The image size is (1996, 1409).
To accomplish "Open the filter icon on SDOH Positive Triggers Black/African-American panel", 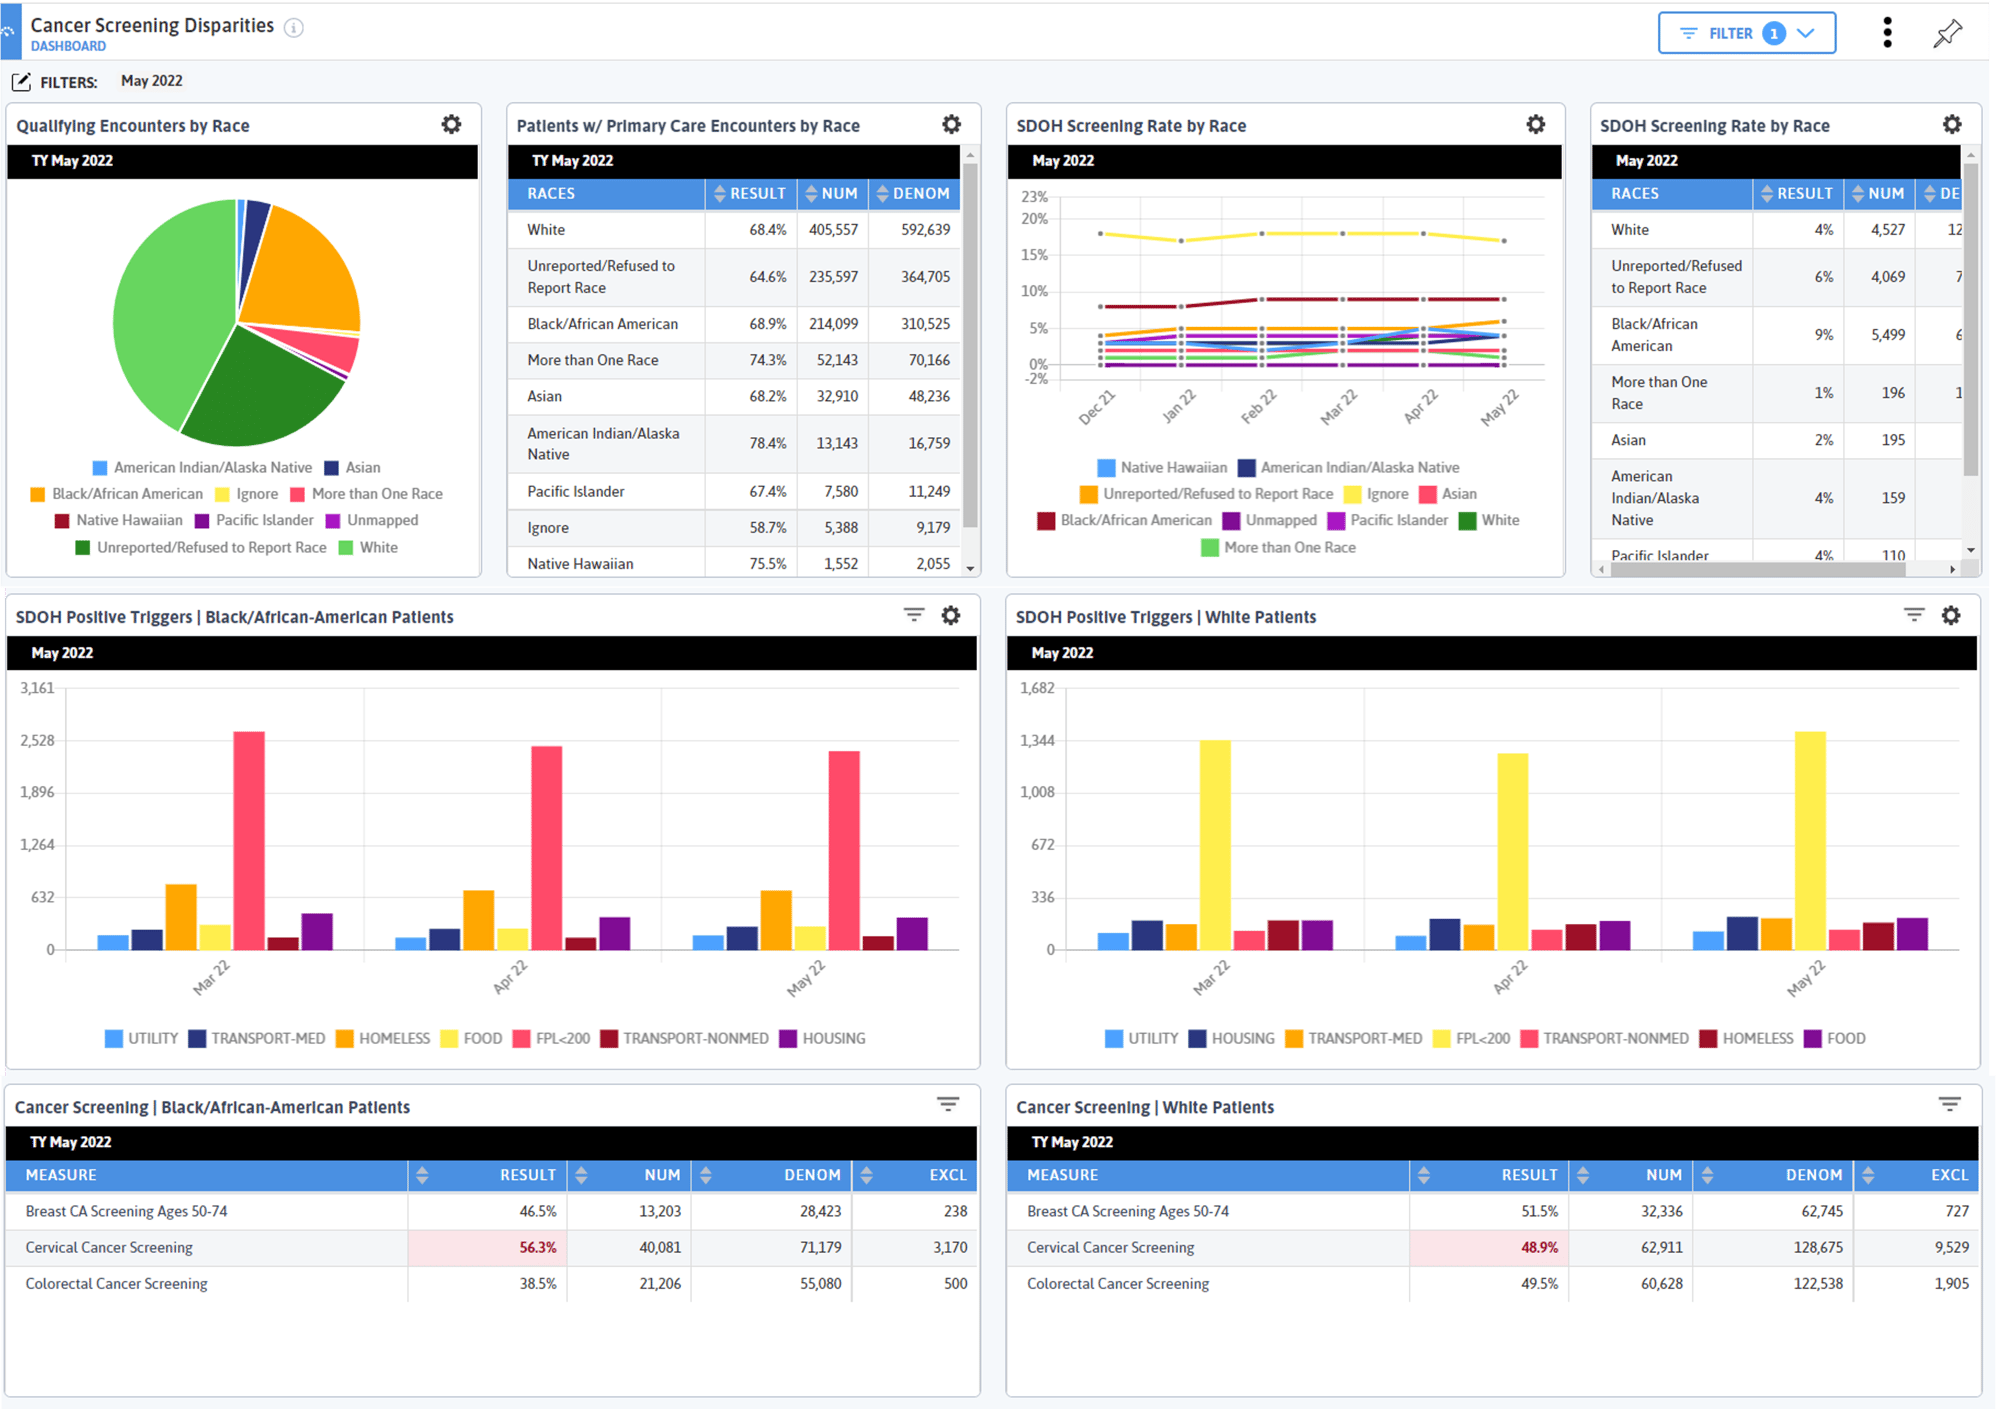I will tap(913, 615).
